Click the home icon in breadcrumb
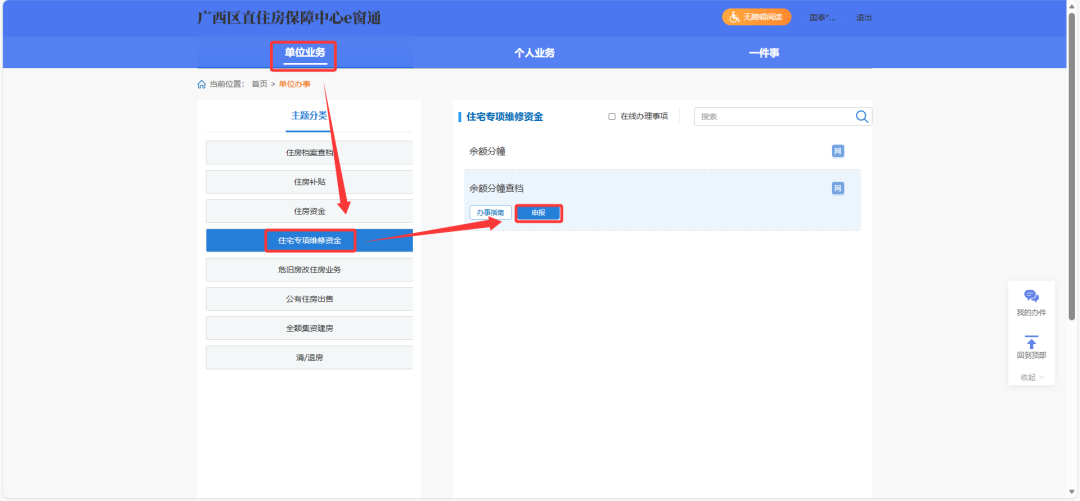Screen dimensions: 1080x501 (202, 84)
